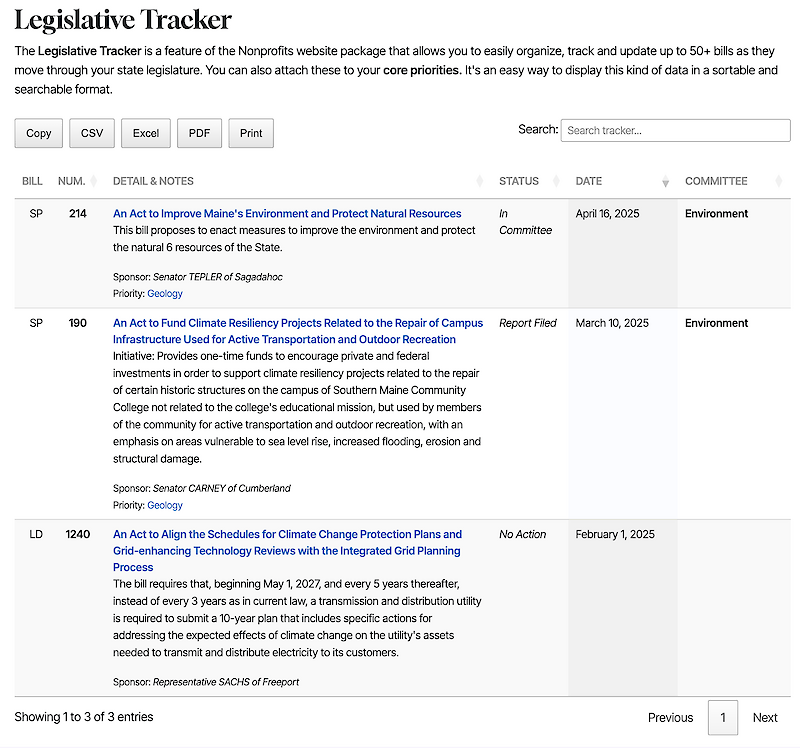Screen dimensions: 800x748
Task: Click the LD bill type cell
Action: coord(36,534)
